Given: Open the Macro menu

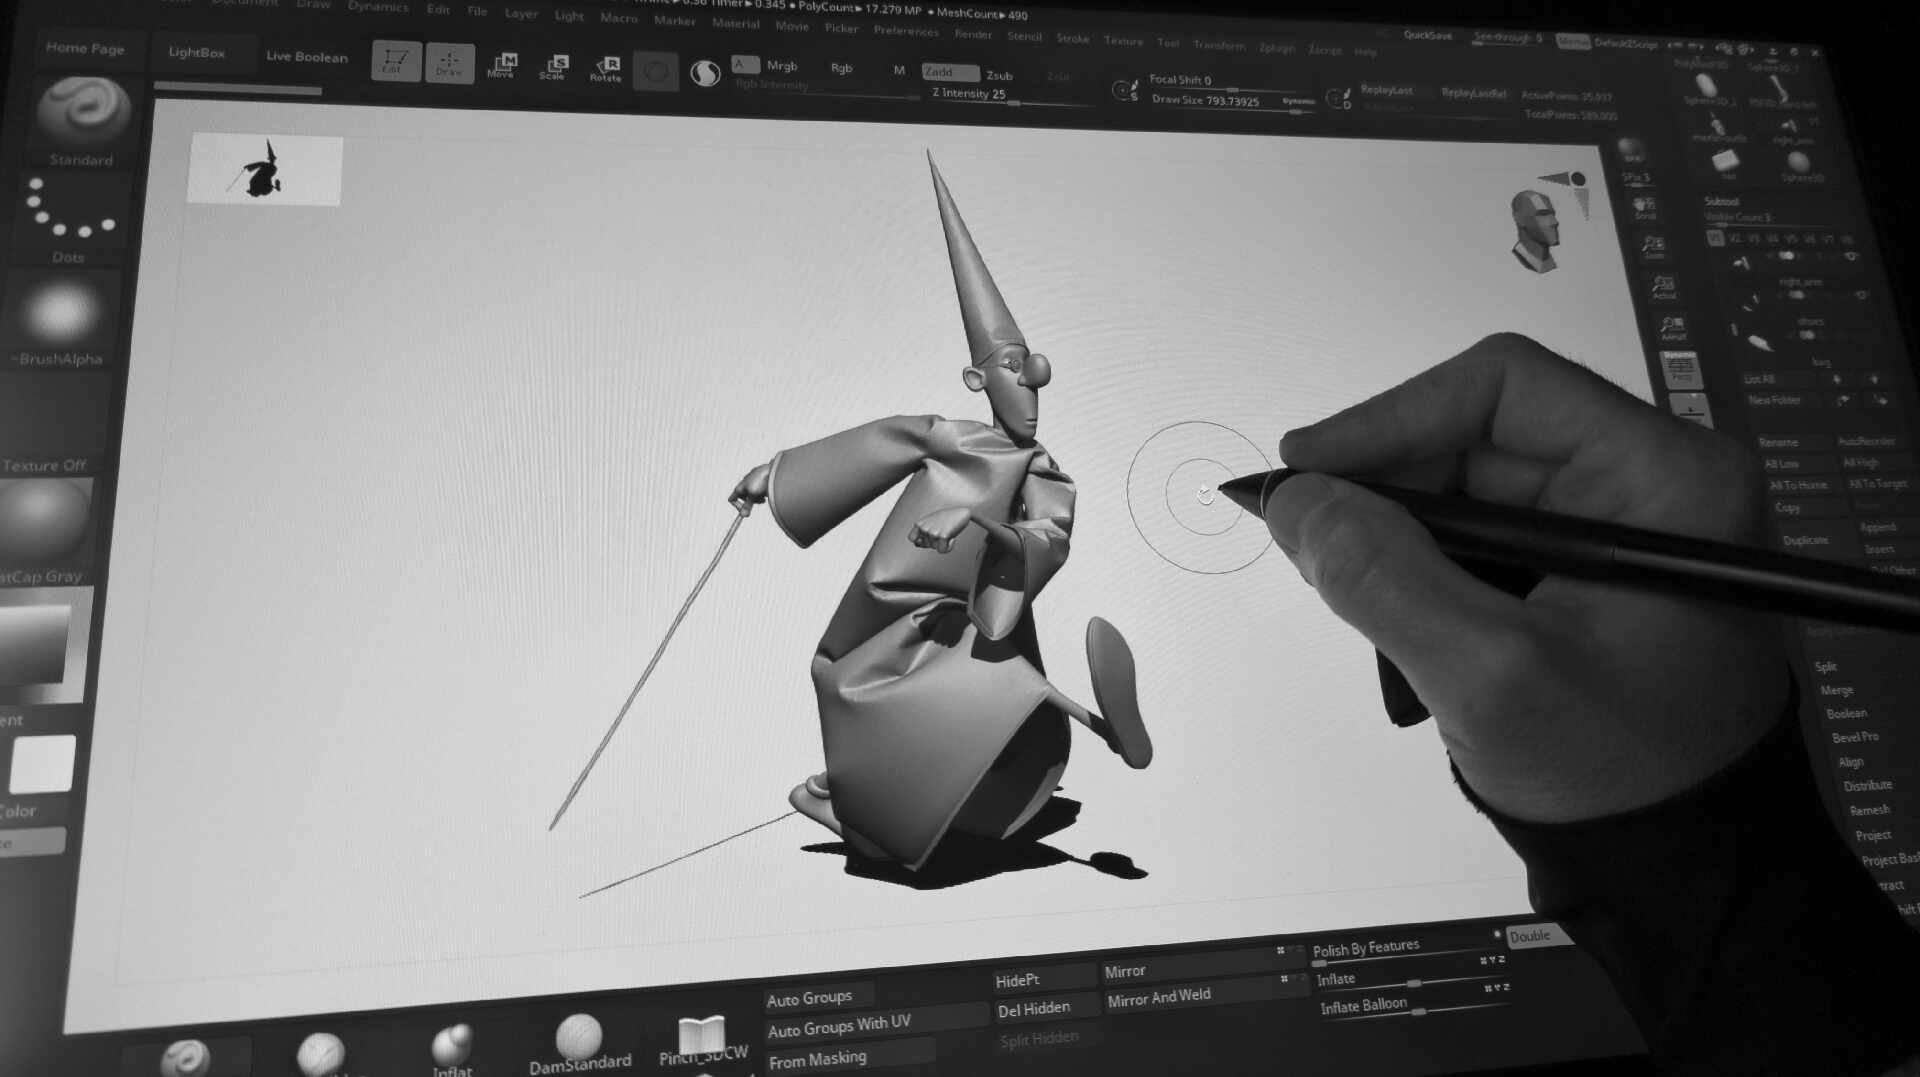Looking at the screenshot, I should point(618,18).
